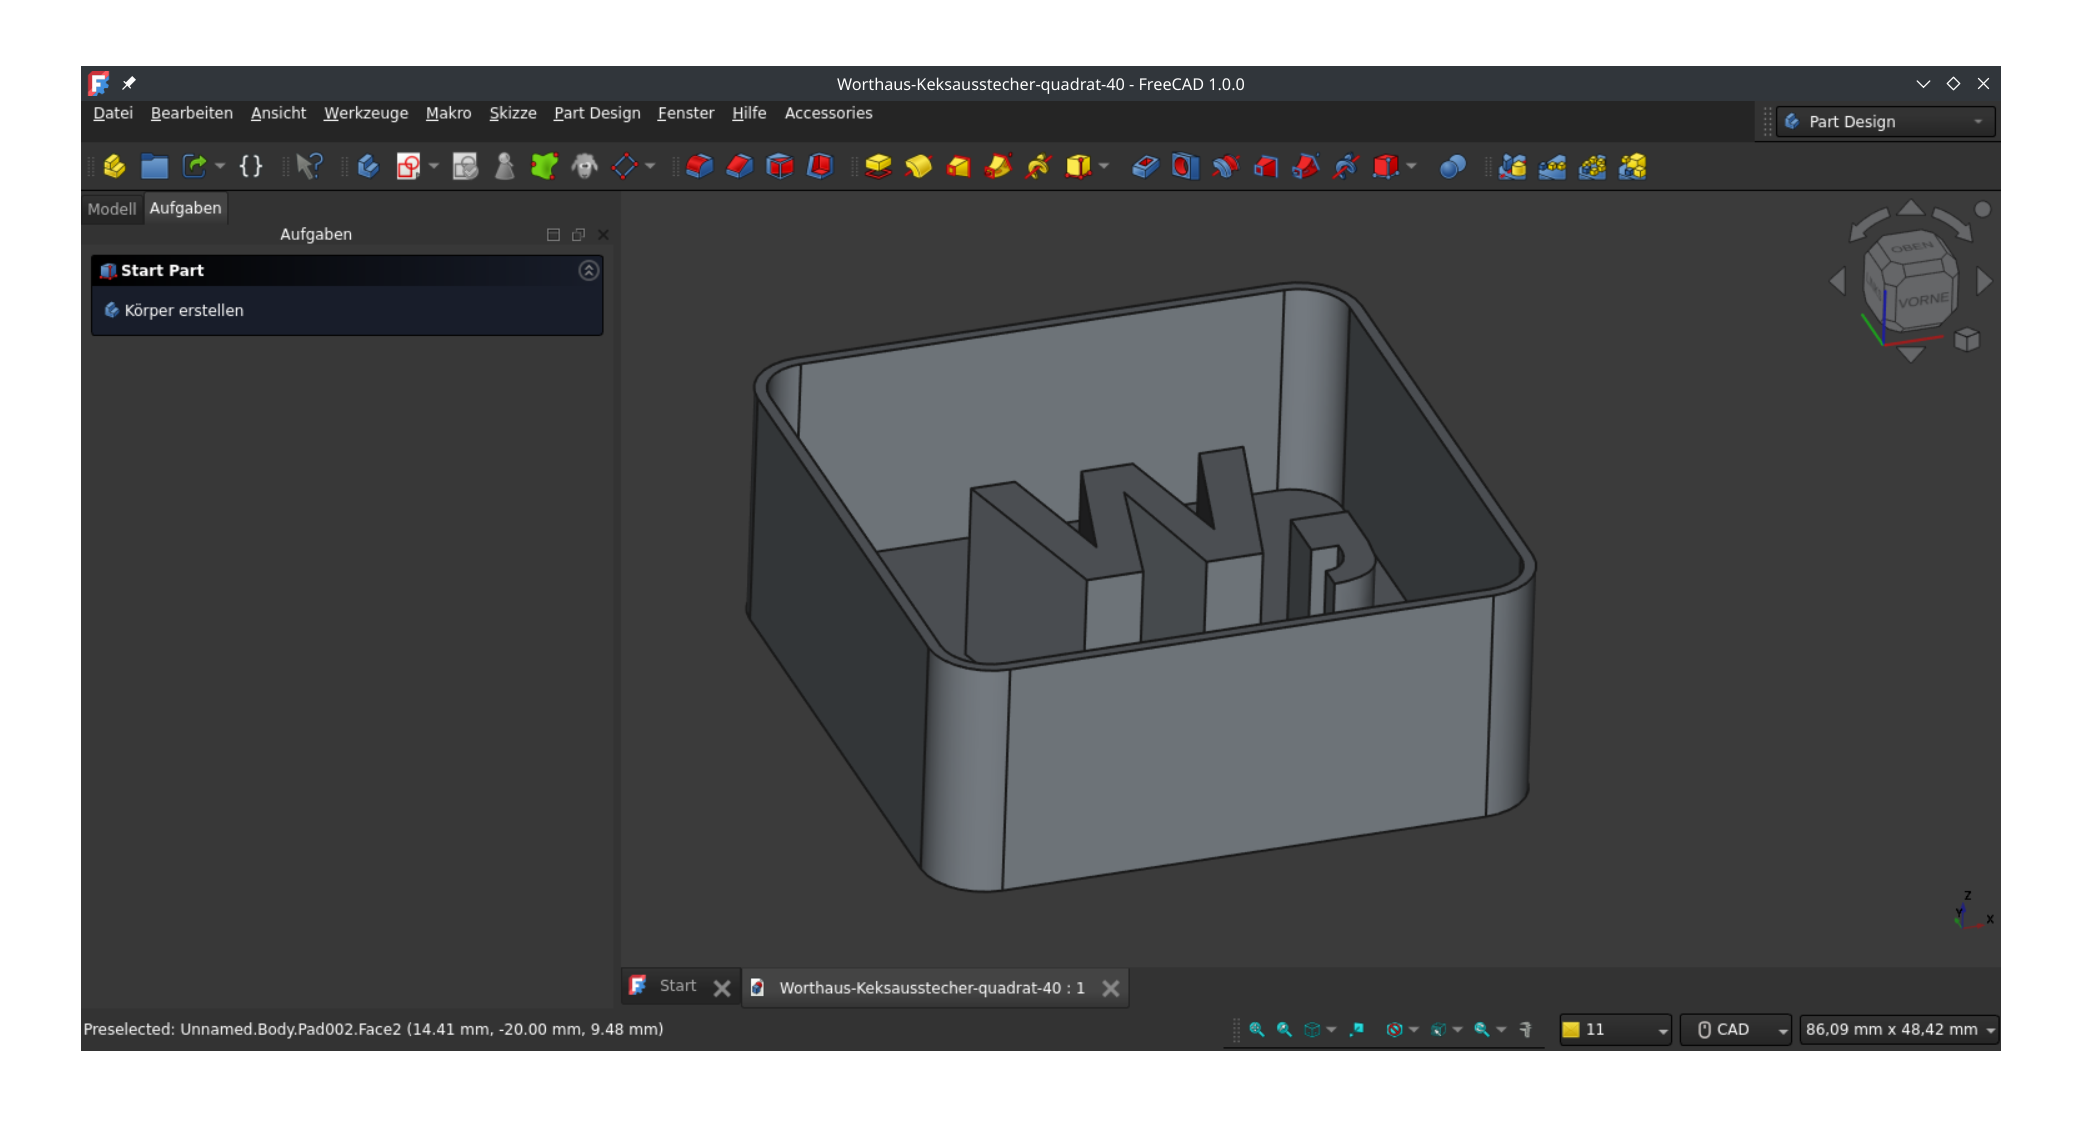
Task: Select the Additive pipe sweep tool
Action: 998,166
